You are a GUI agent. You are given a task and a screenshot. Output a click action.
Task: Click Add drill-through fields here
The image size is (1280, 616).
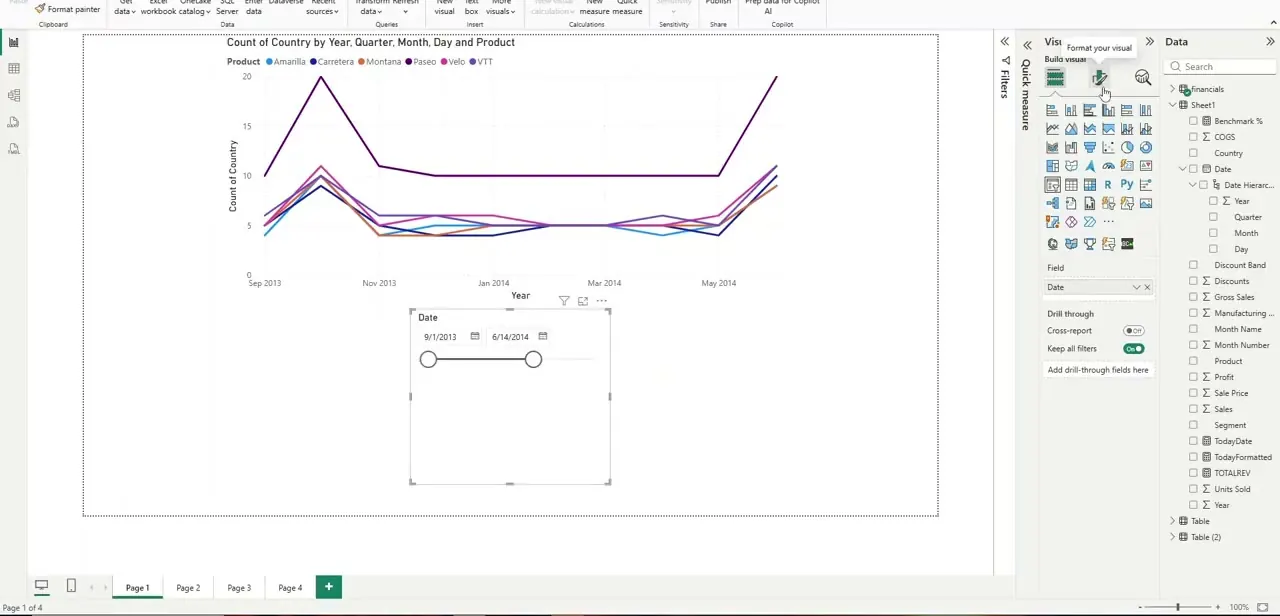[x=1098, y=370]
